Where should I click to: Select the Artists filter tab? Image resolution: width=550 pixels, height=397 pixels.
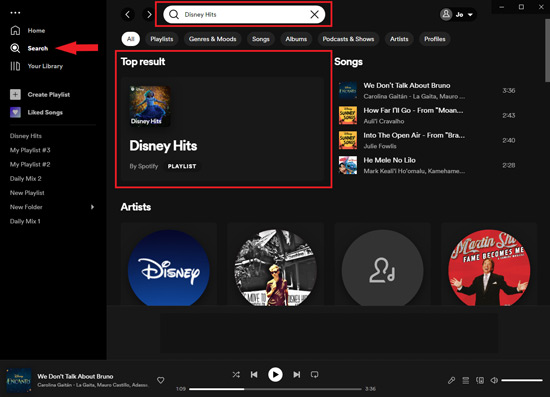[399, 39]
